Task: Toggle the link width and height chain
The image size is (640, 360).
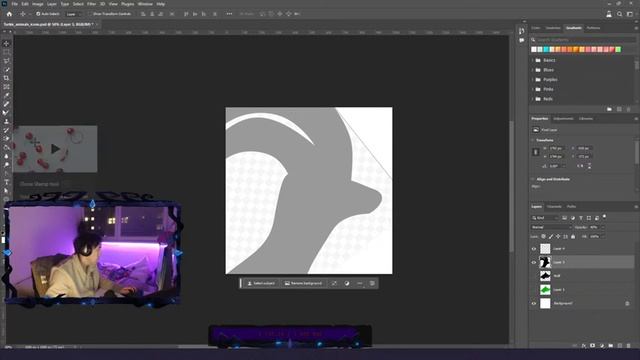Action: (x=536, y=152)
